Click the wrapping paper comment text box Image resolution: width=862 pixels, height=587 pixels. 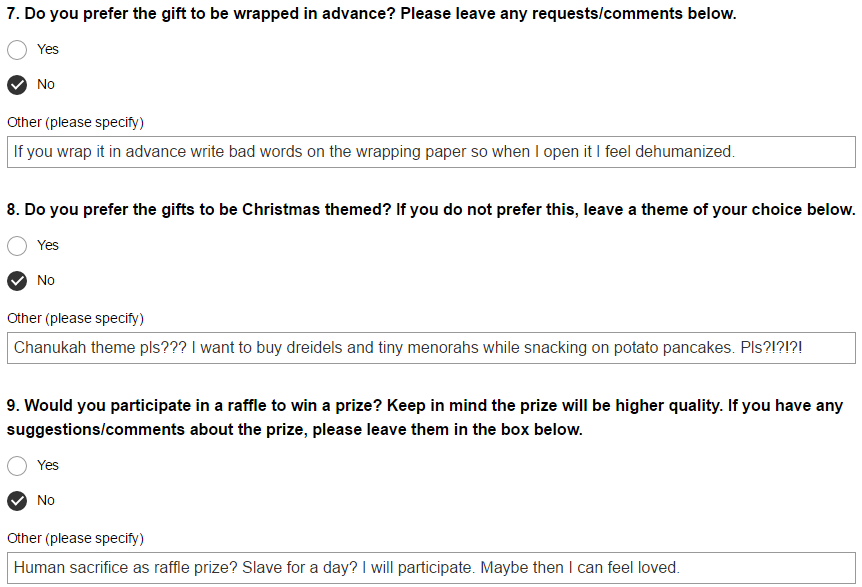click(x=431, y=152)
